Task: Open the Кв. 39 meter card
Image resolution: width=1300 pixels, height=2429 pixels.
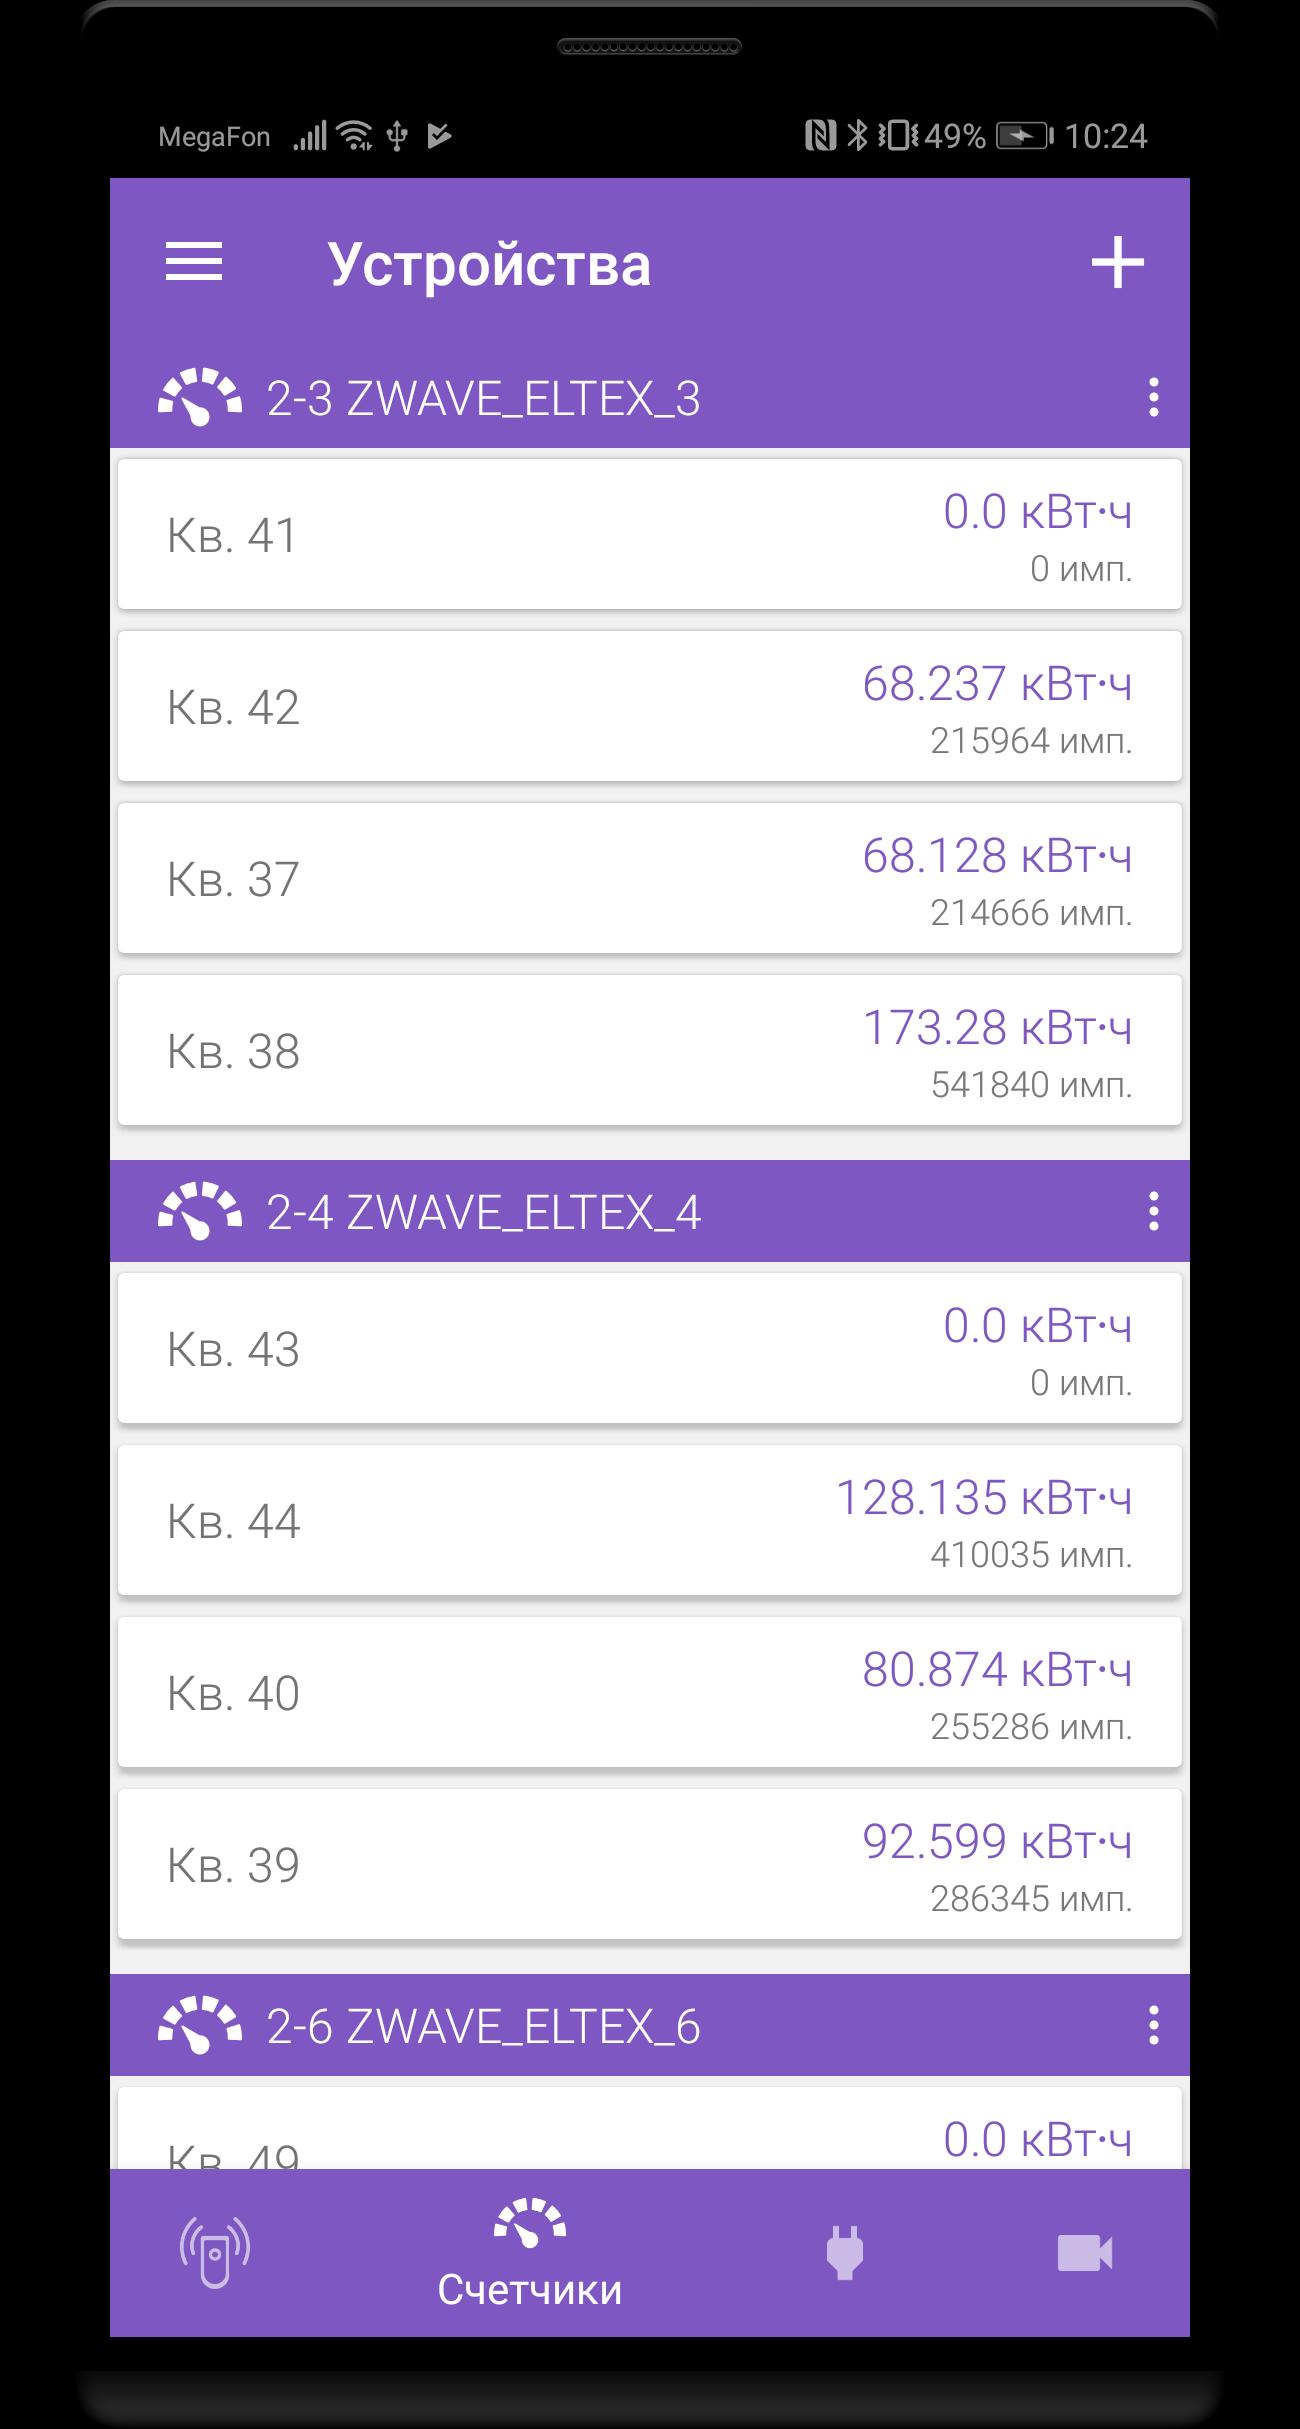Action: [x=650, y=1864]
